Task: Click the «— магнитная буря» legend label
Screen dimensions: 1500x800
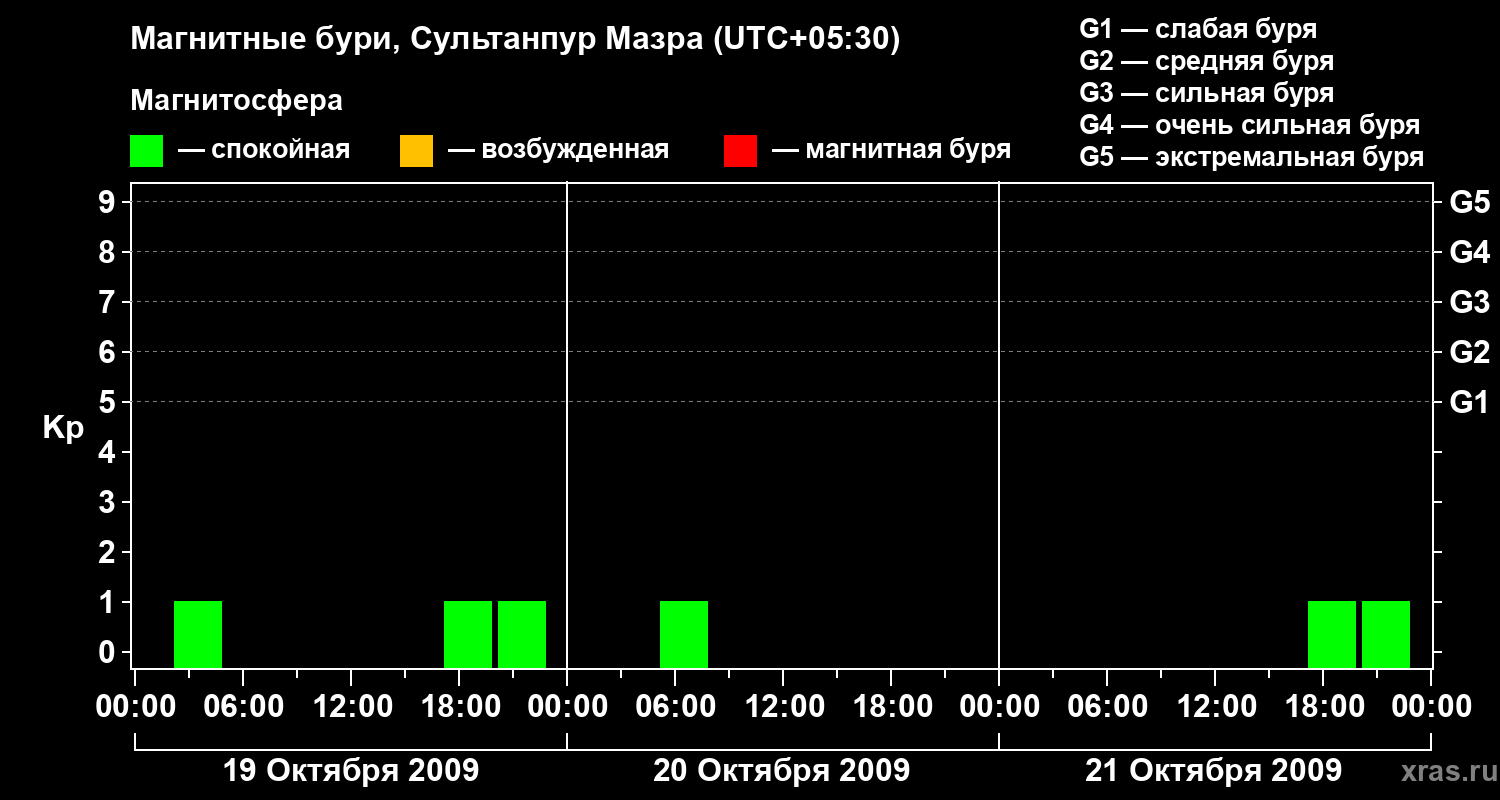Action: [891, 150]
